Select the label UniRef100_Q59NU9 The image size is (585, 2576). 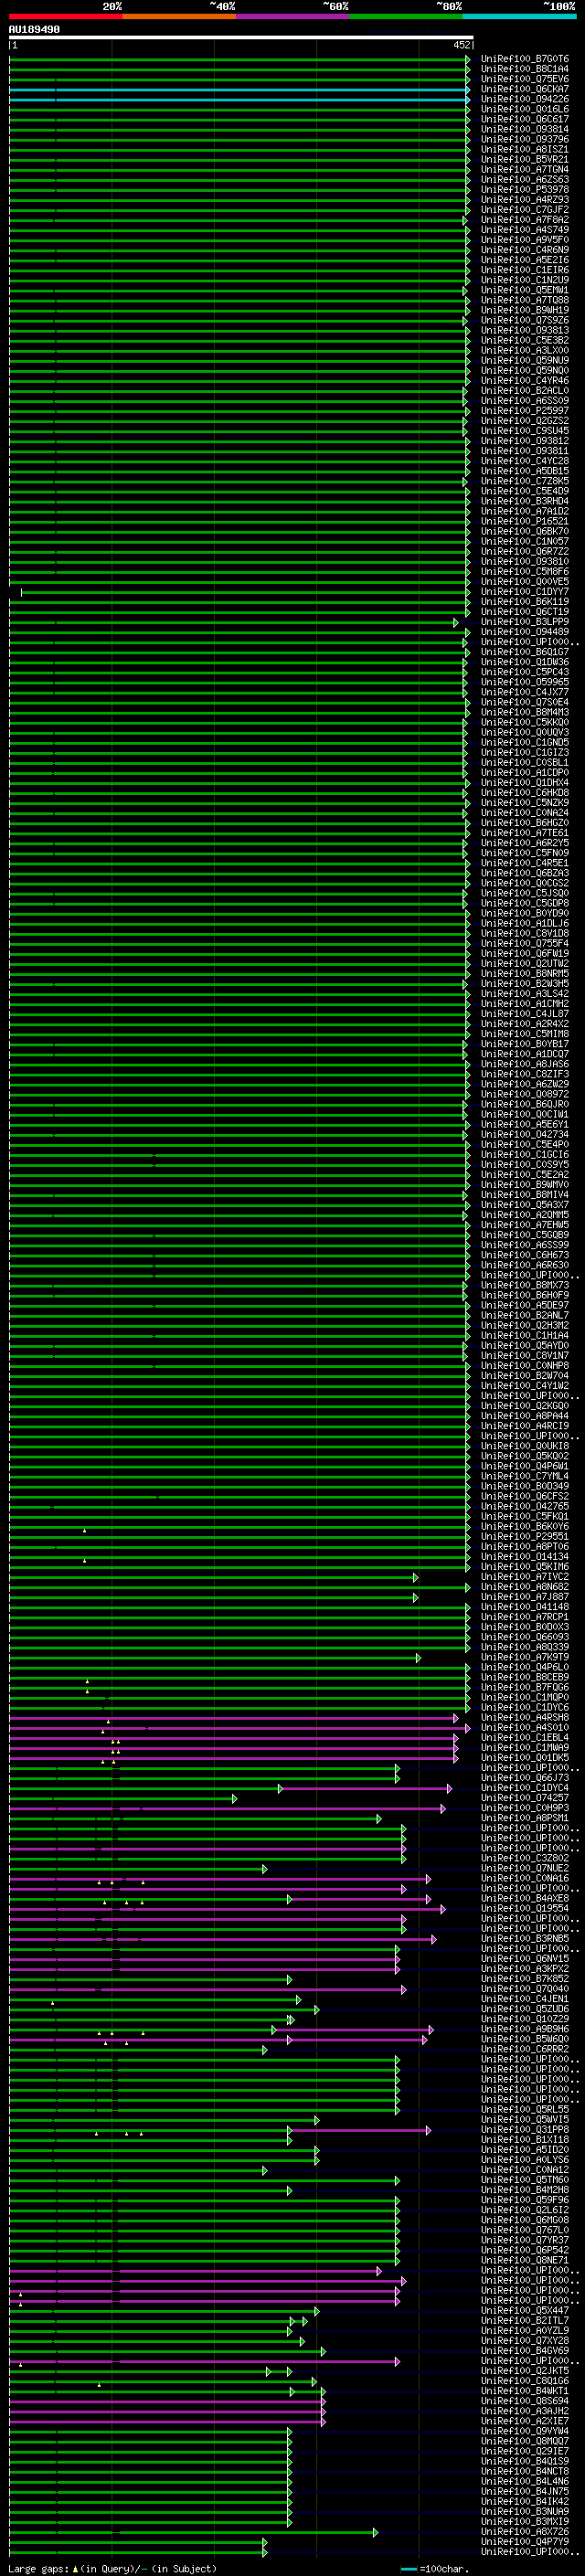coord(525,360)
